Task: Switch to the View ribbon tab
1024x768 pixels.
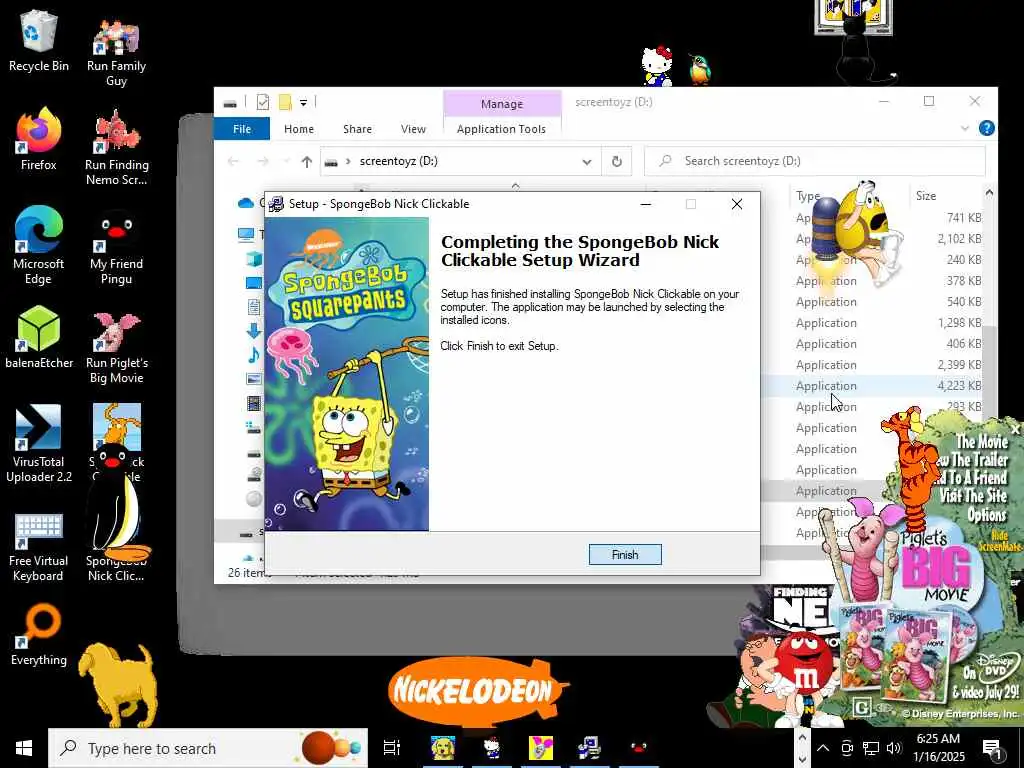Action: pyautogui.click(x=413, y=129)
